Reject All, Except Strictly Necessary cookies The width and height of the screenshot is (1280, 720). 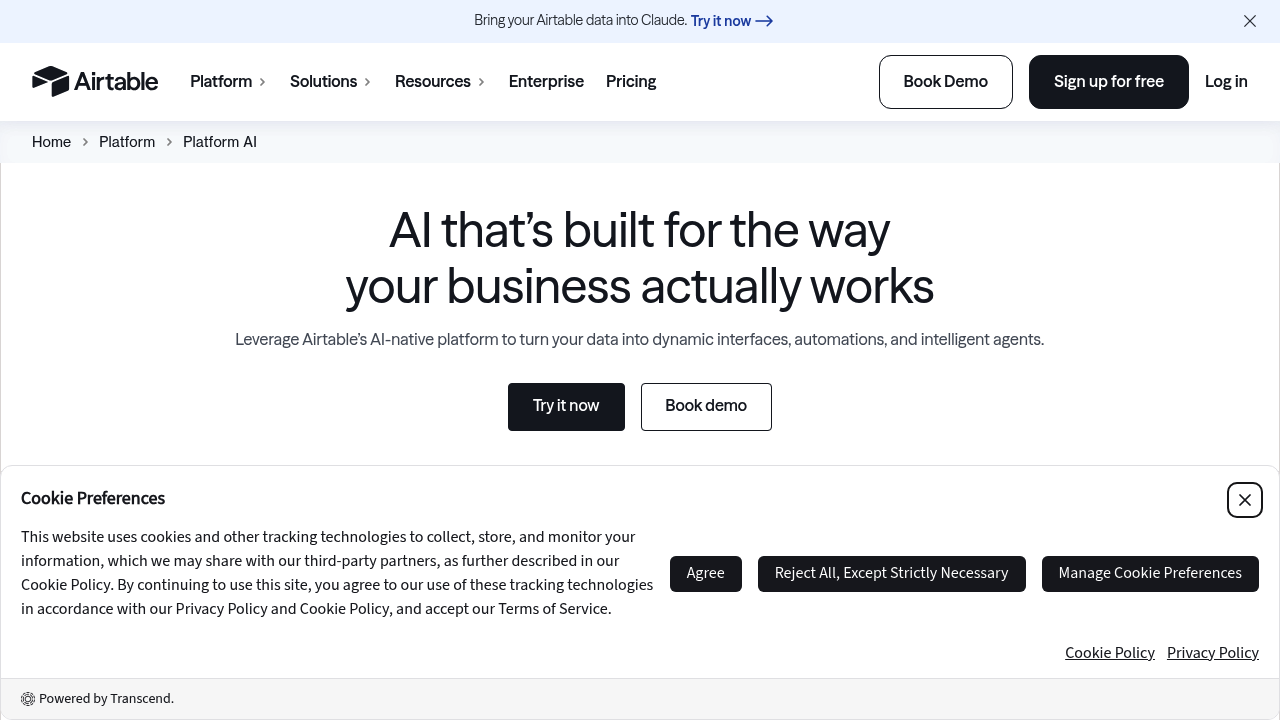[892, 574]
